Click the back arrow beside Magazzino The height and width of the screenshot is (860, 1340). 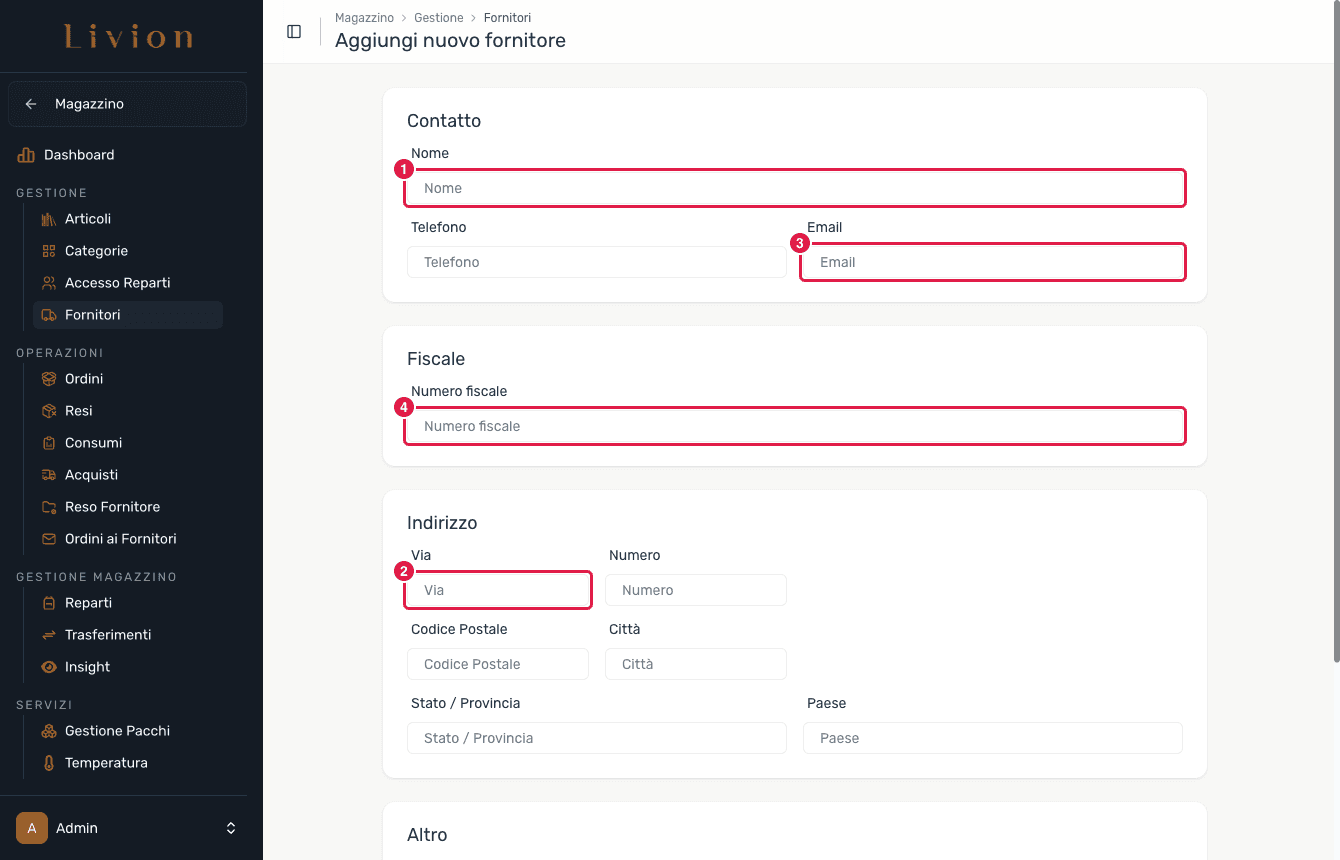(x=31, y=104)
